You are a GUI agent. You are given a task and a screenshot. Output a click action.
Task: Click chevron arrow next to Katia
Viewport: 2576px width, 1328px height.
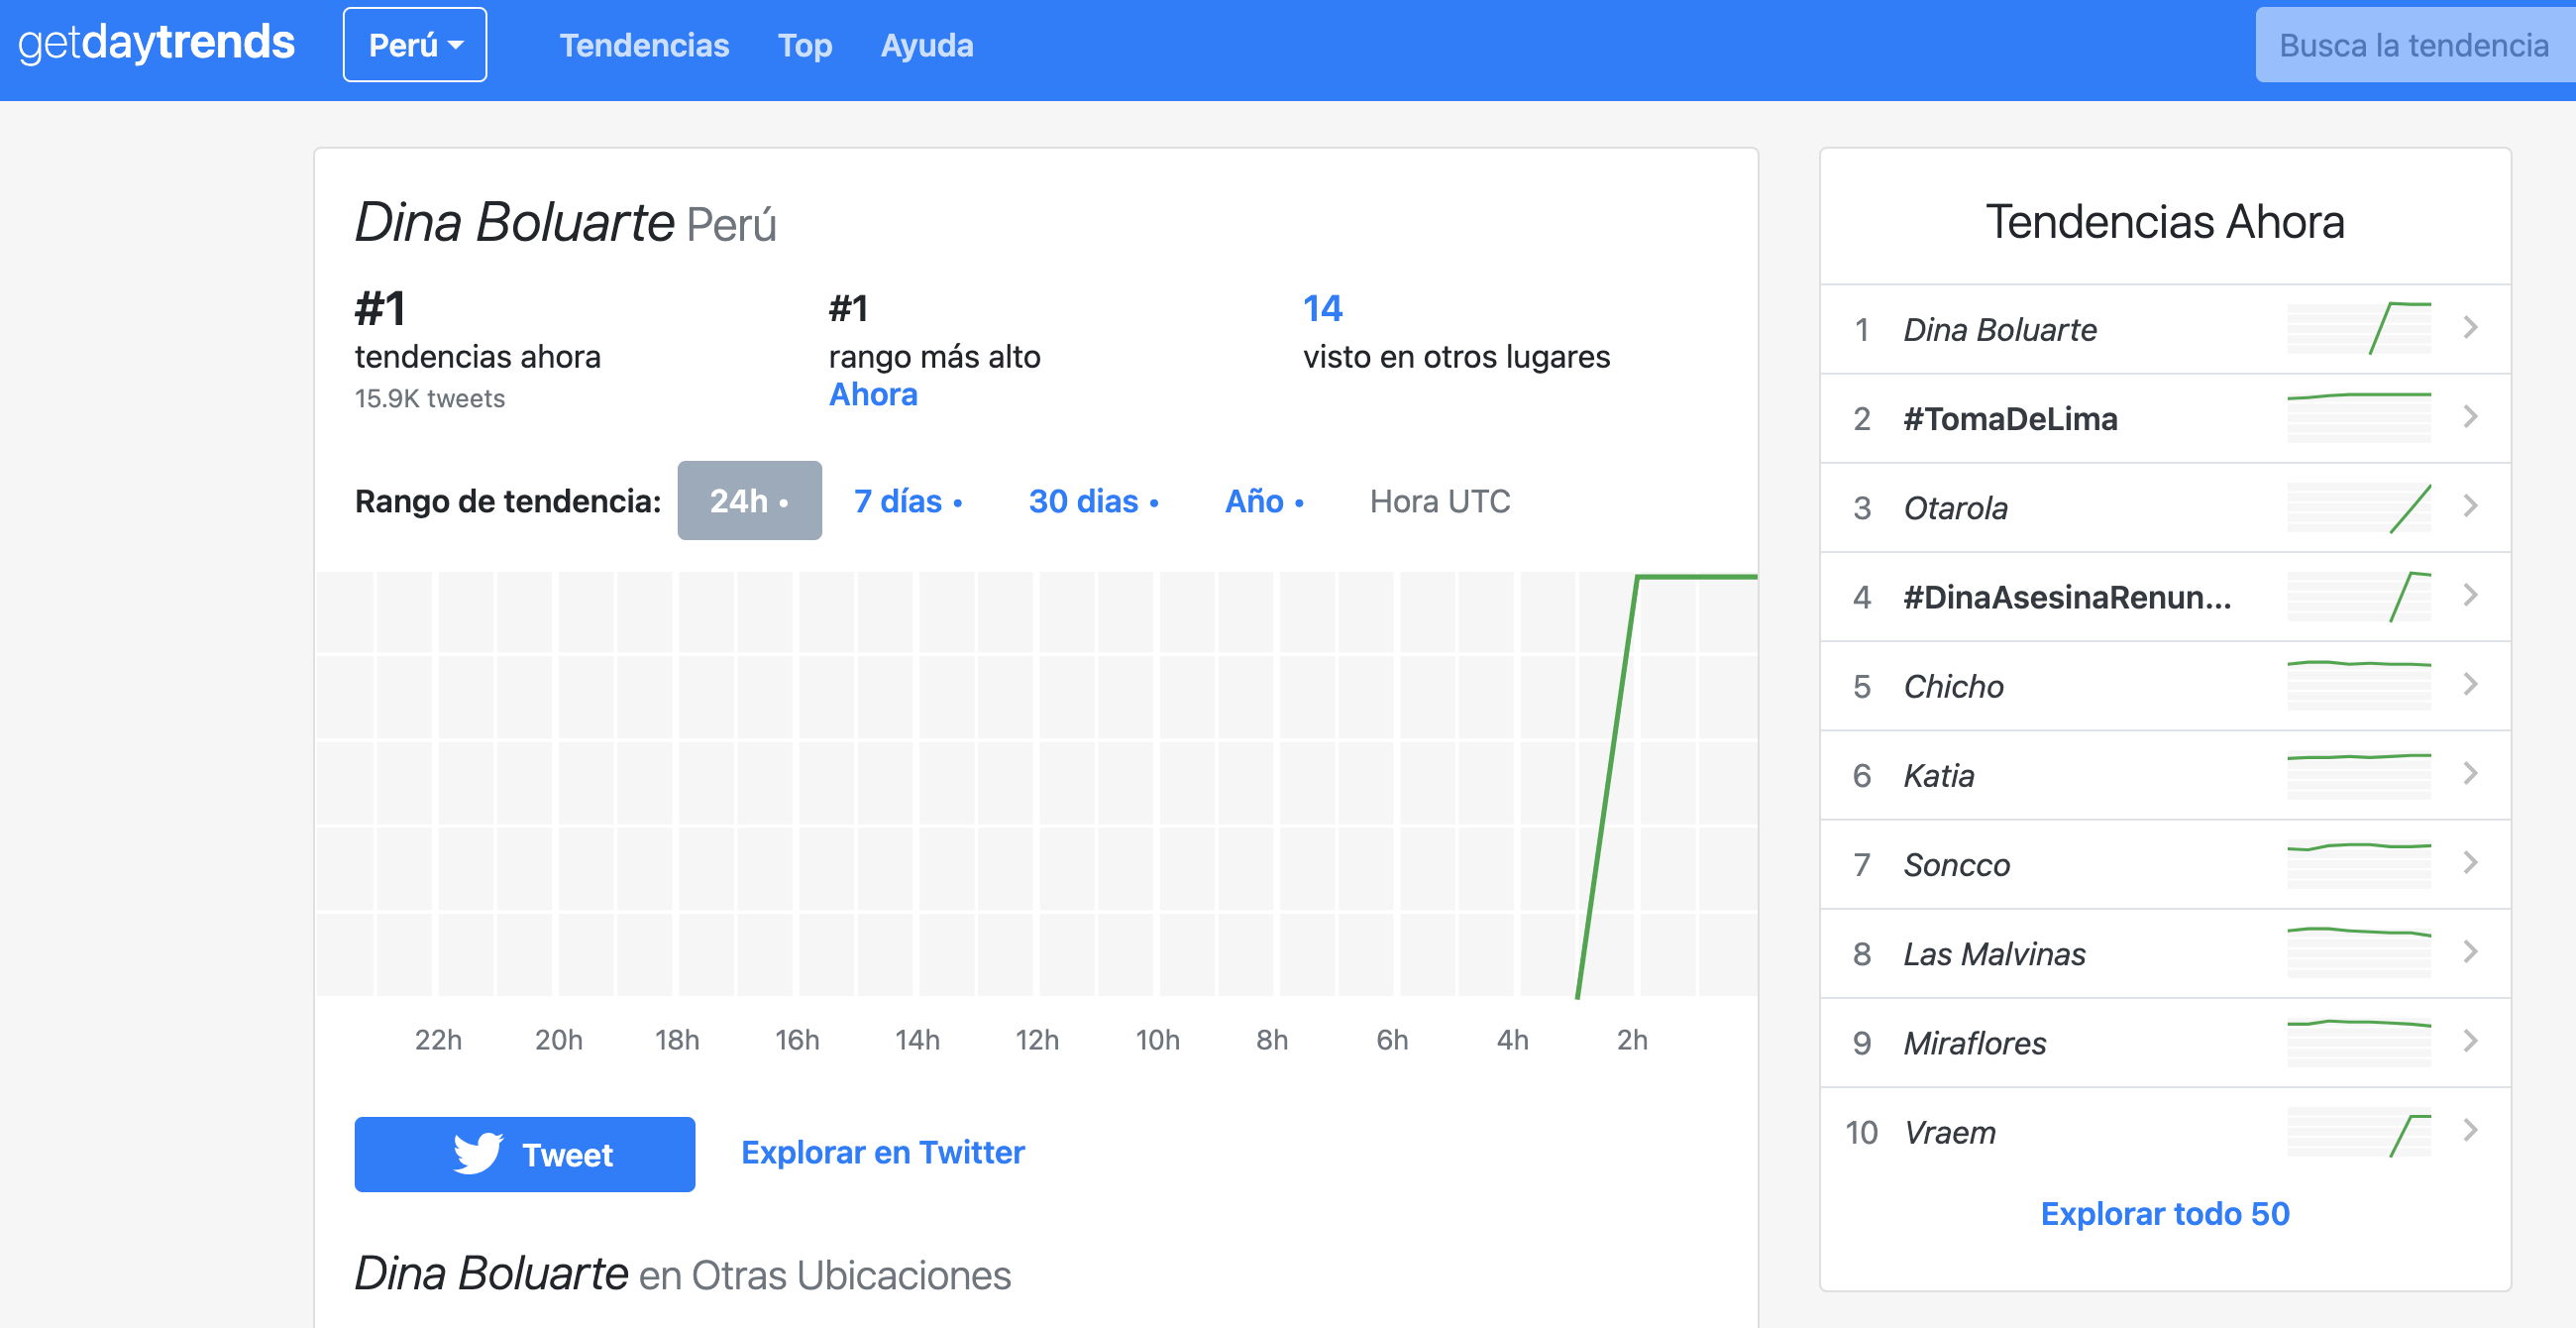pos(2470,774)
